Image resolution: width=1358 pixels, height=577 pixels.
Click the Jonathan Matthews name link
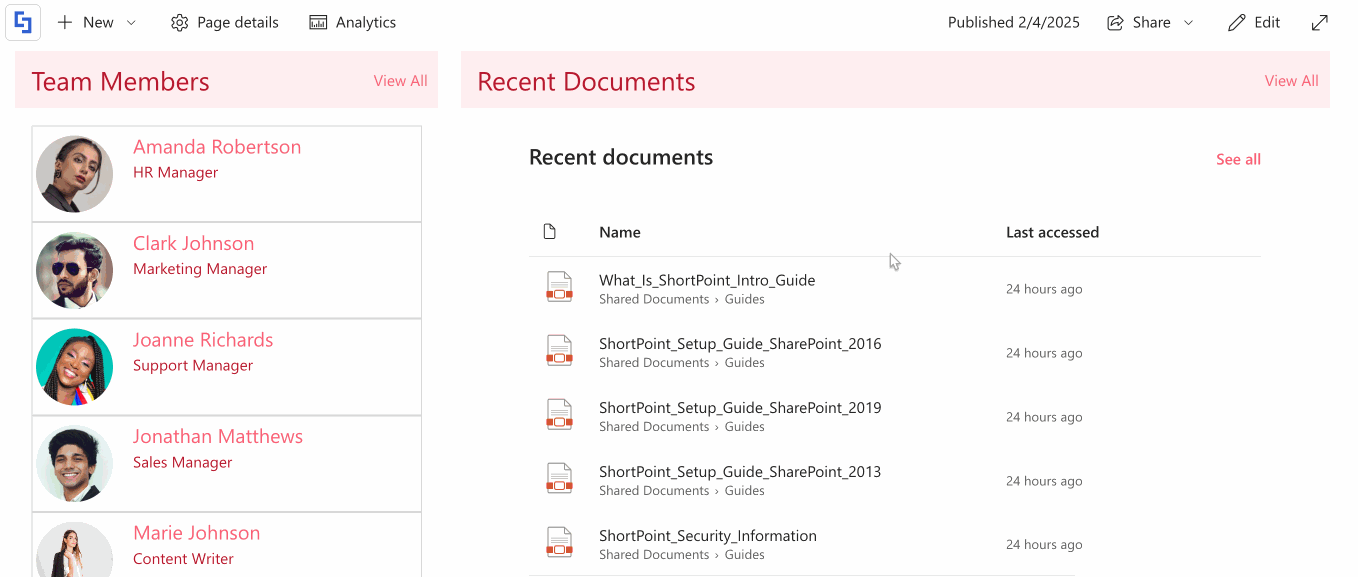(218, 437)
